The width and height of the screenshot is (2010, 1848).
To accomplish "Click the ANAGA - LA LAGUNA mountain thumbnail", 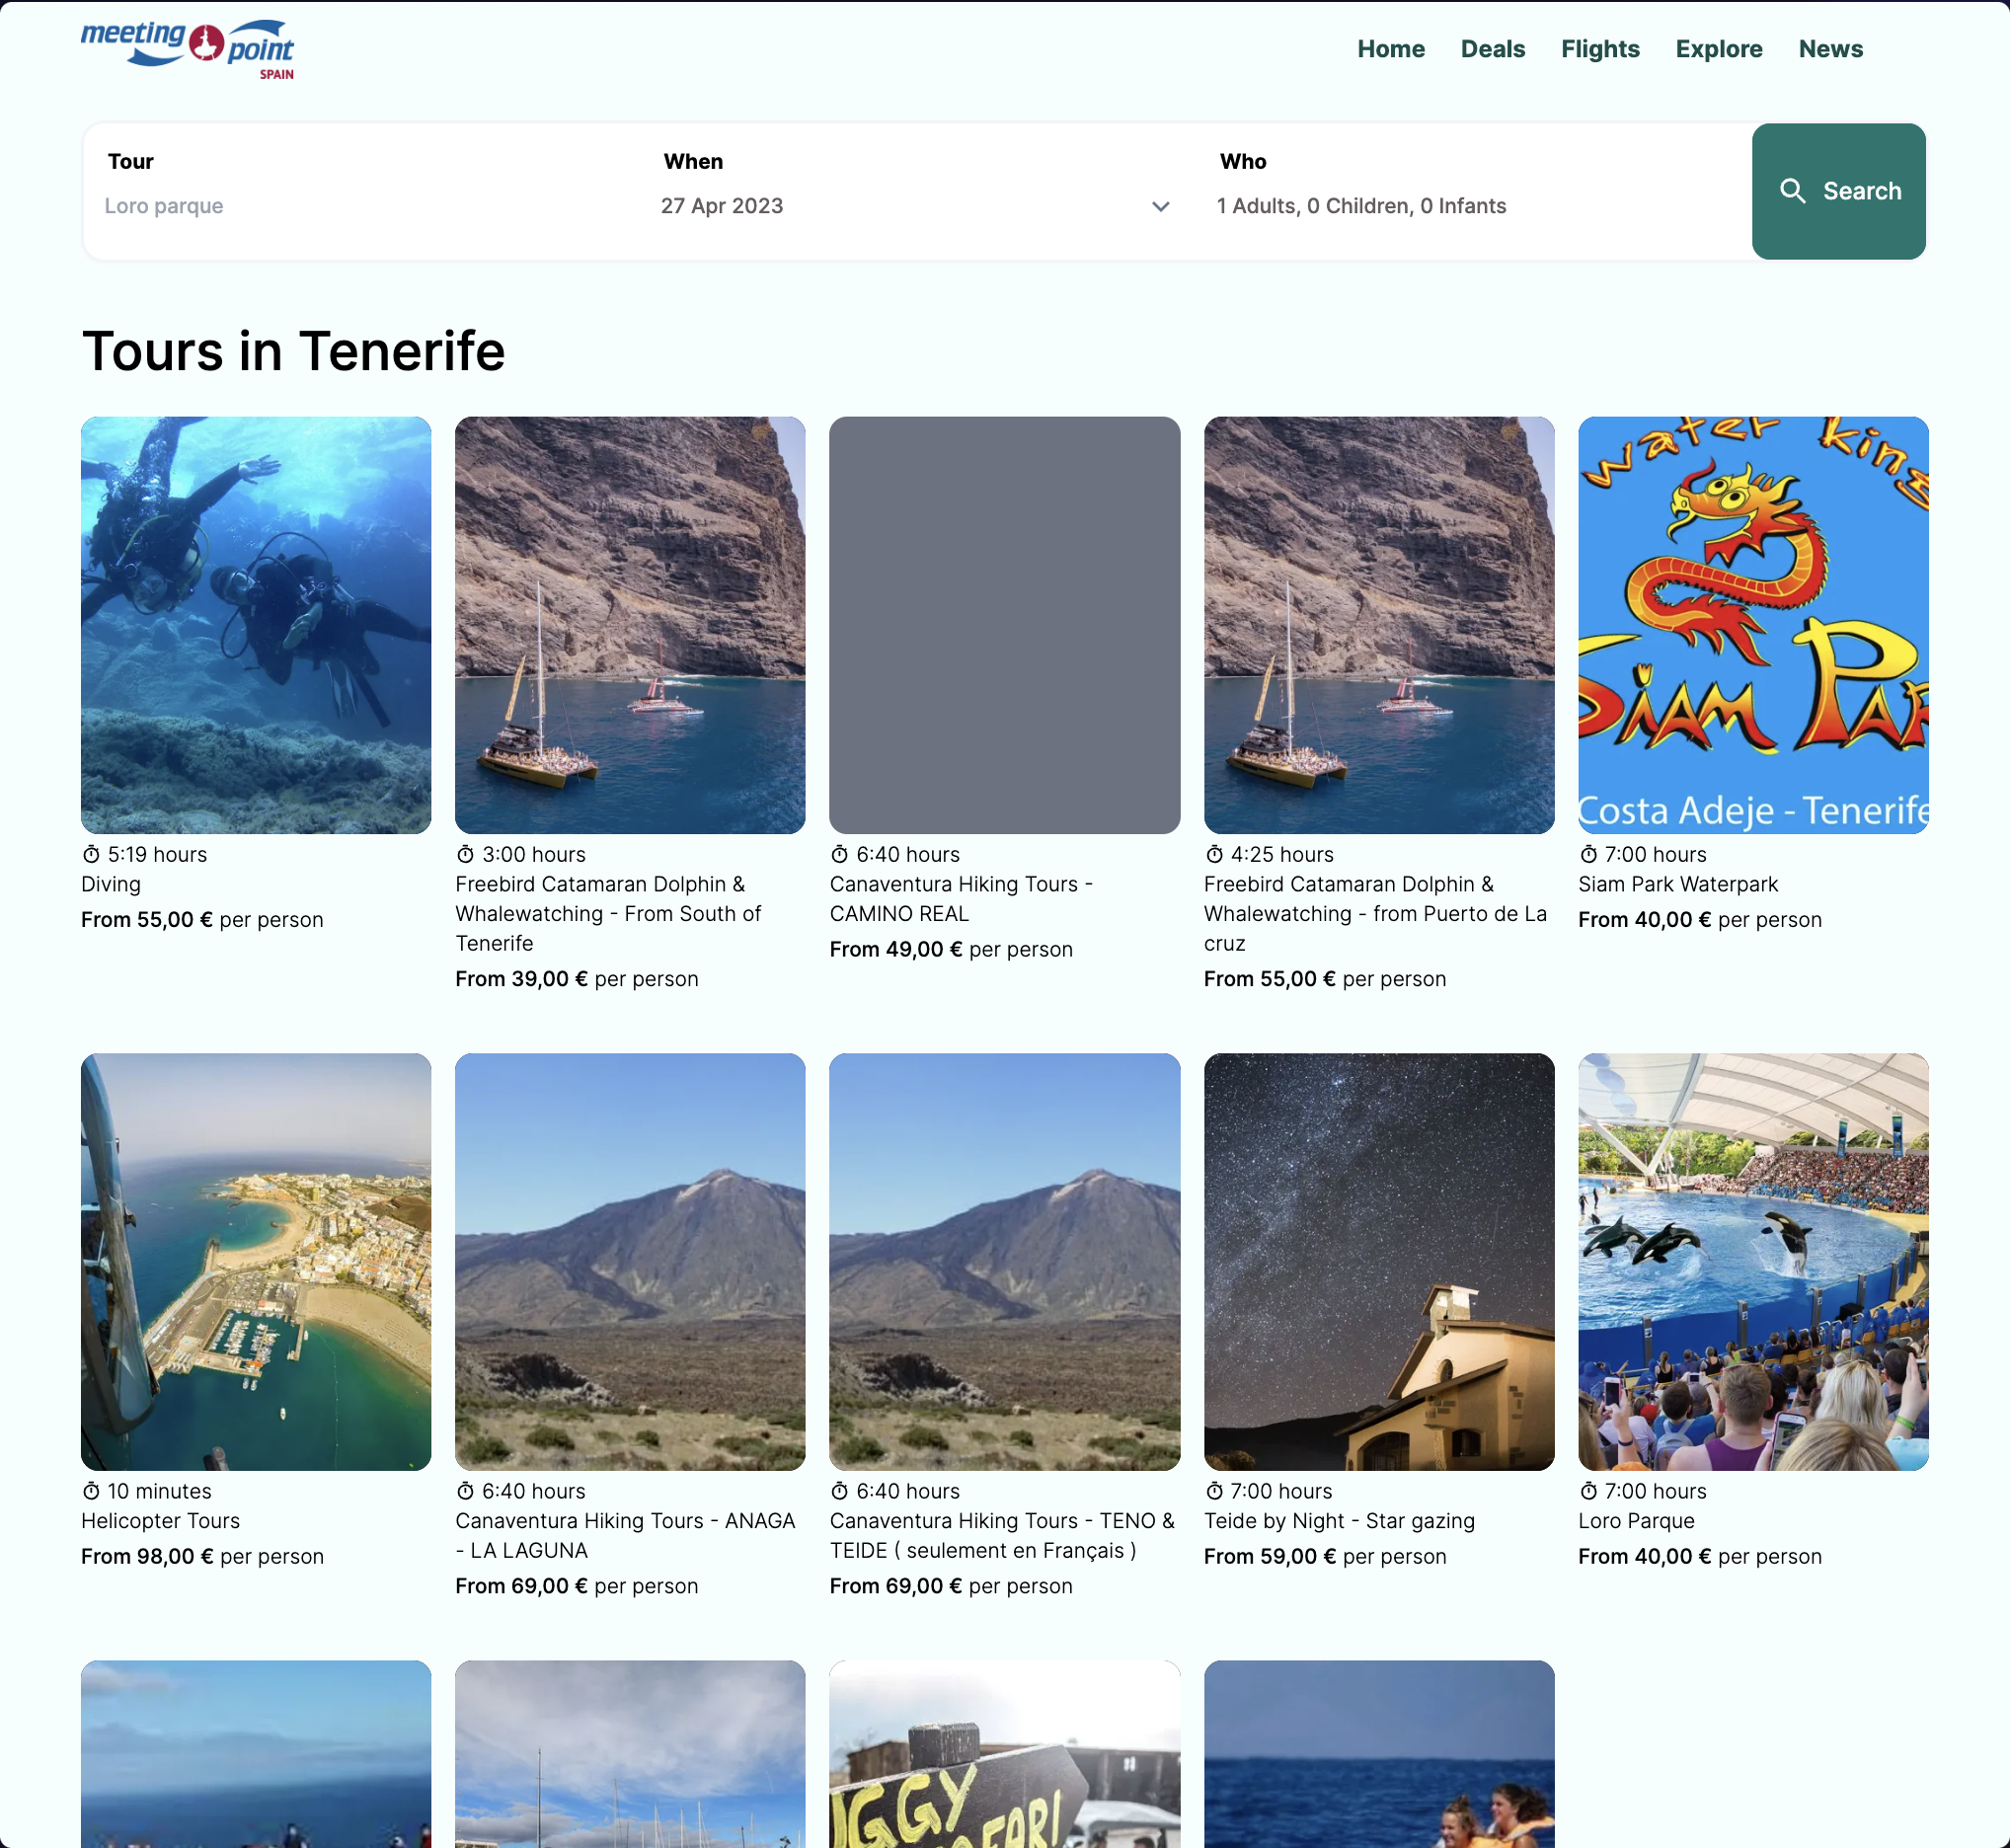I will coord(630,1261).
